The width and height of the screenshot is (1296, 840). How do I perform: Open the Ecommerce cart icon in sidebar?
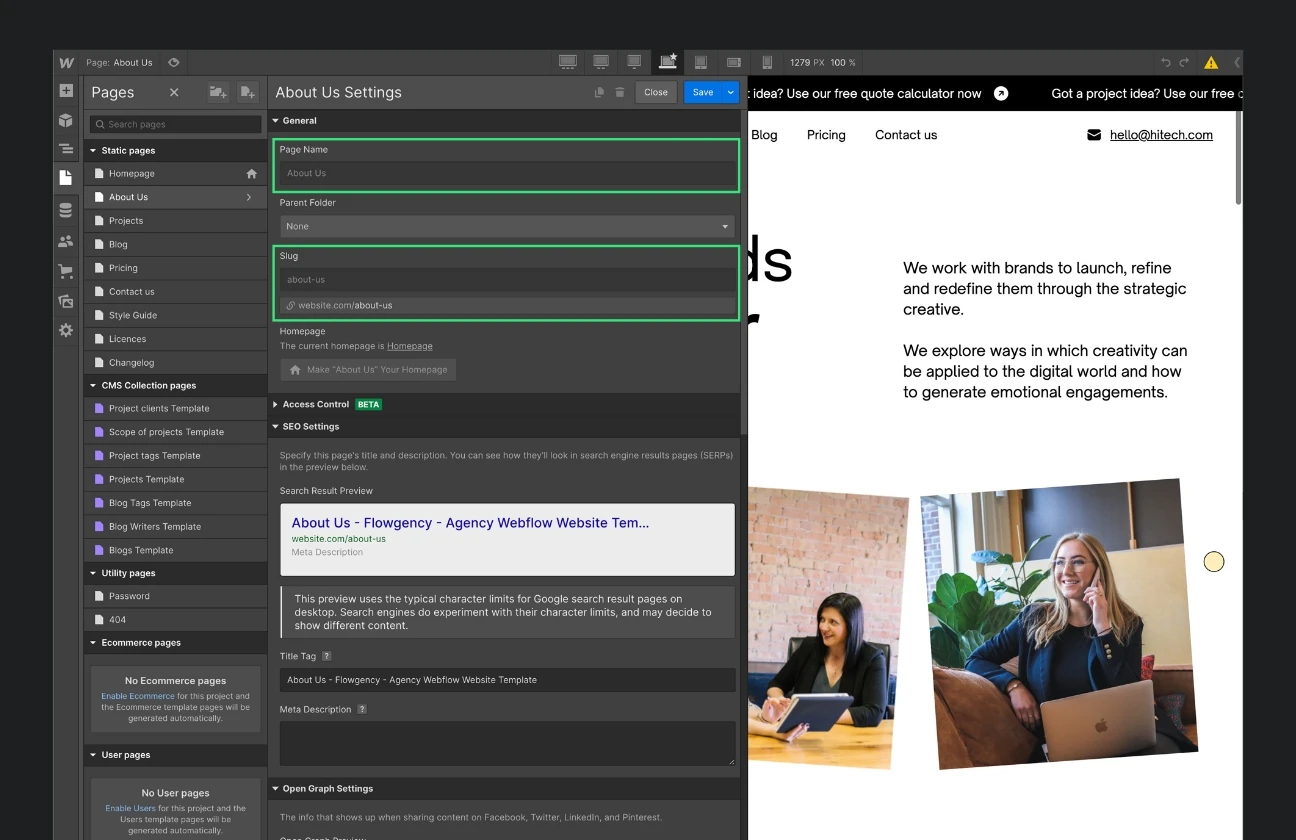[x=66, y=271]
